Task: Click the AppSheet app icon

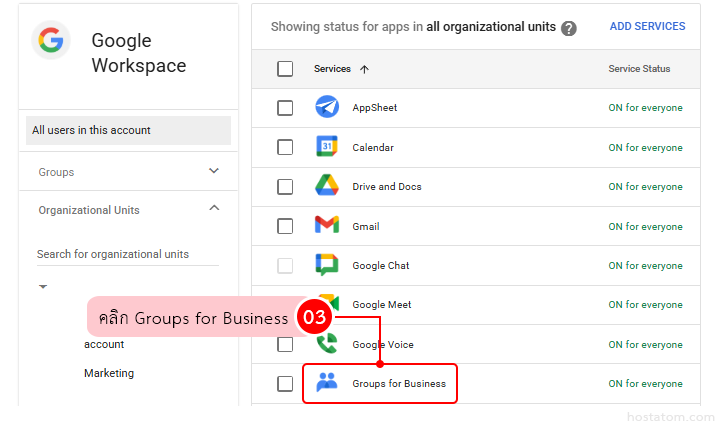Action: [x=327, y=107]
